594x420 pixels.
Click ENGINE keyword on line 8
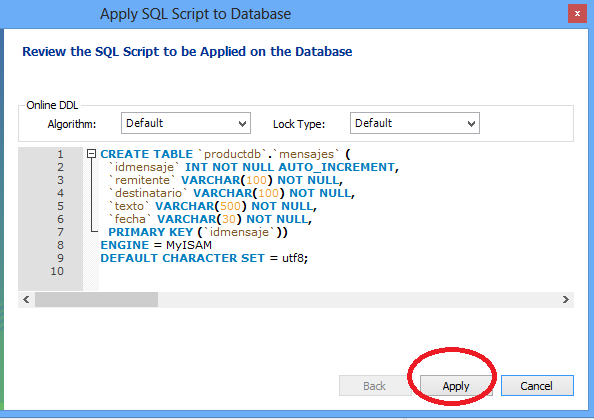point(125,245)
